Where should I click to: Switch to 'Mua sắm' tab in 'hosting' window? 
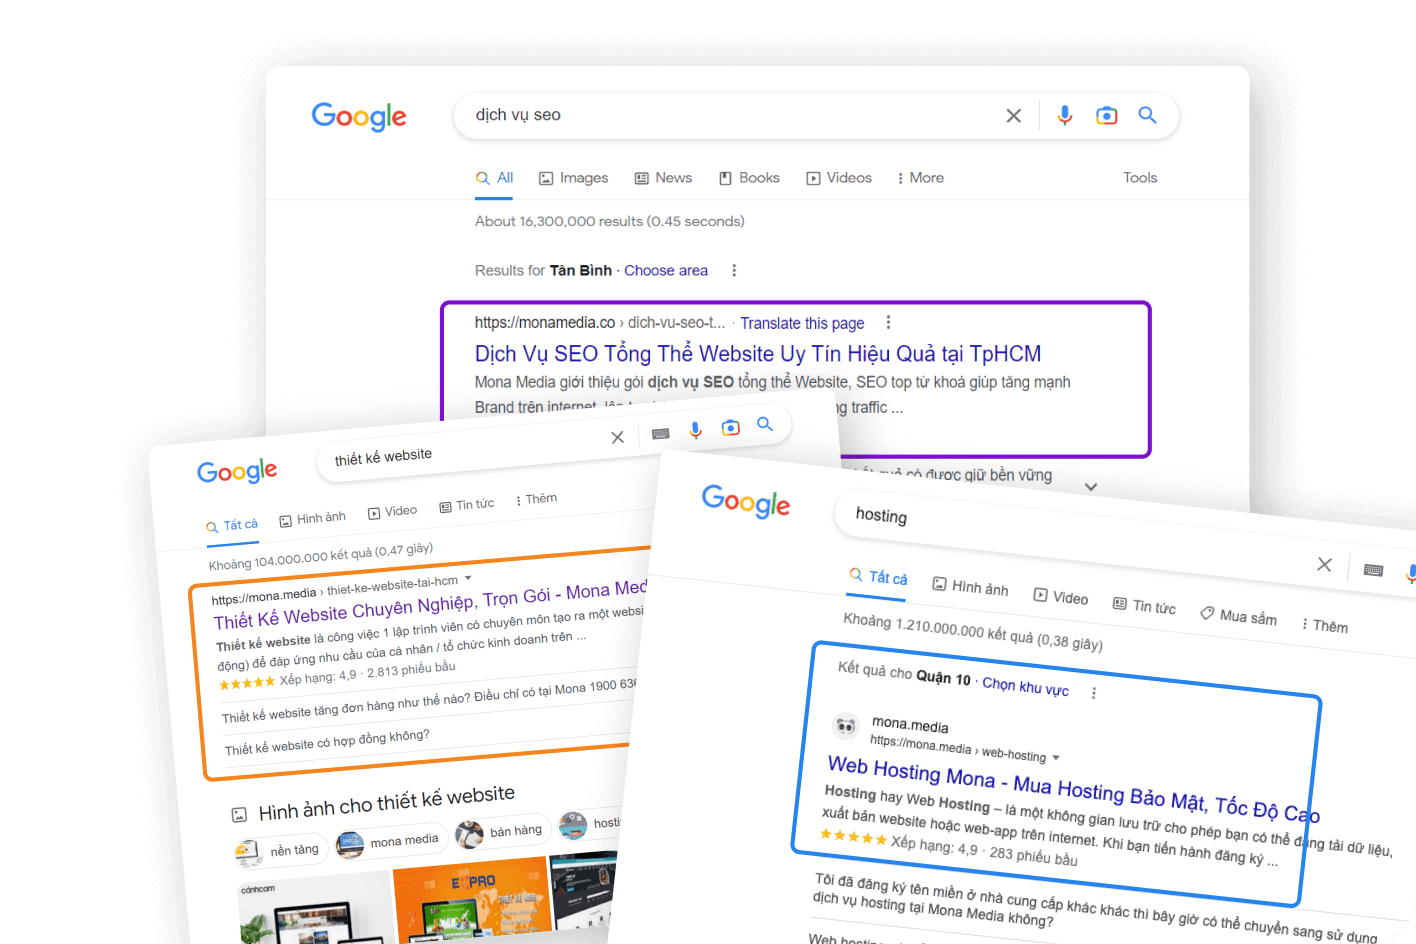[1238, 616]
